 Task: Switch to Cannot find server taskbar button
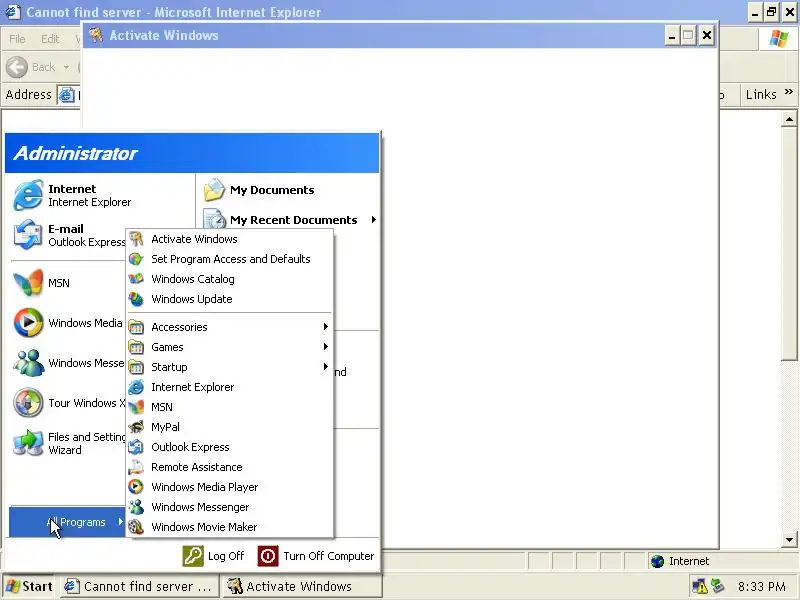[x=138, y=586]
